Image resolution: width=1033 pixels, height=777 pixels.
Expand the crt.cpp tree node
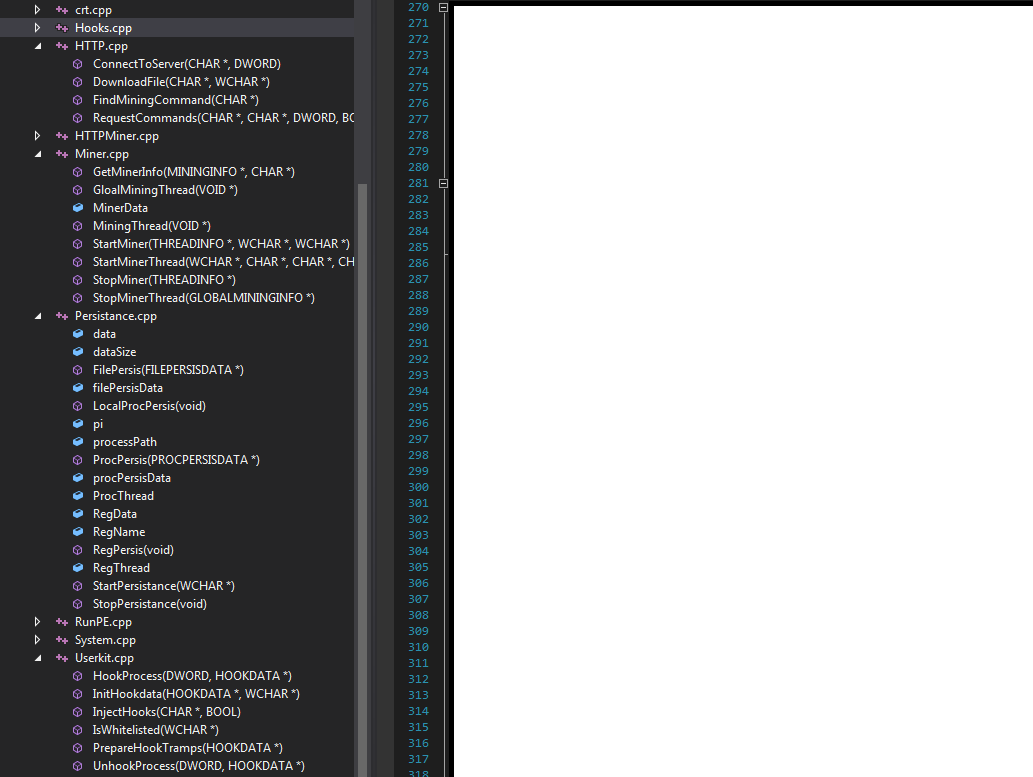pos(38,10)
